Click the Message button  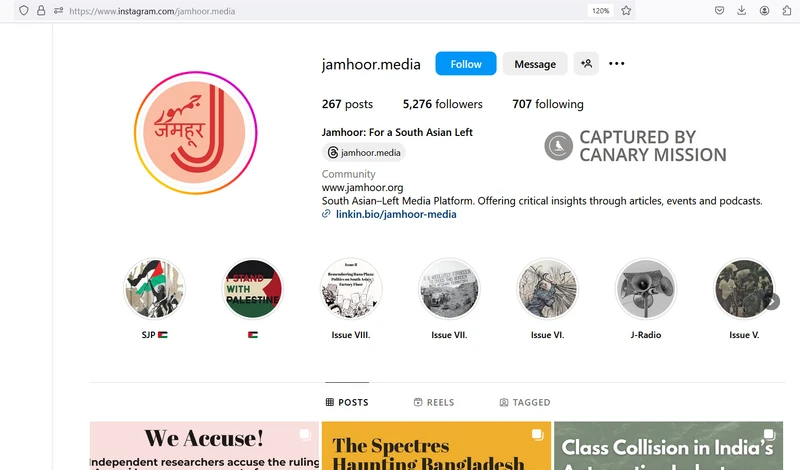535,64
